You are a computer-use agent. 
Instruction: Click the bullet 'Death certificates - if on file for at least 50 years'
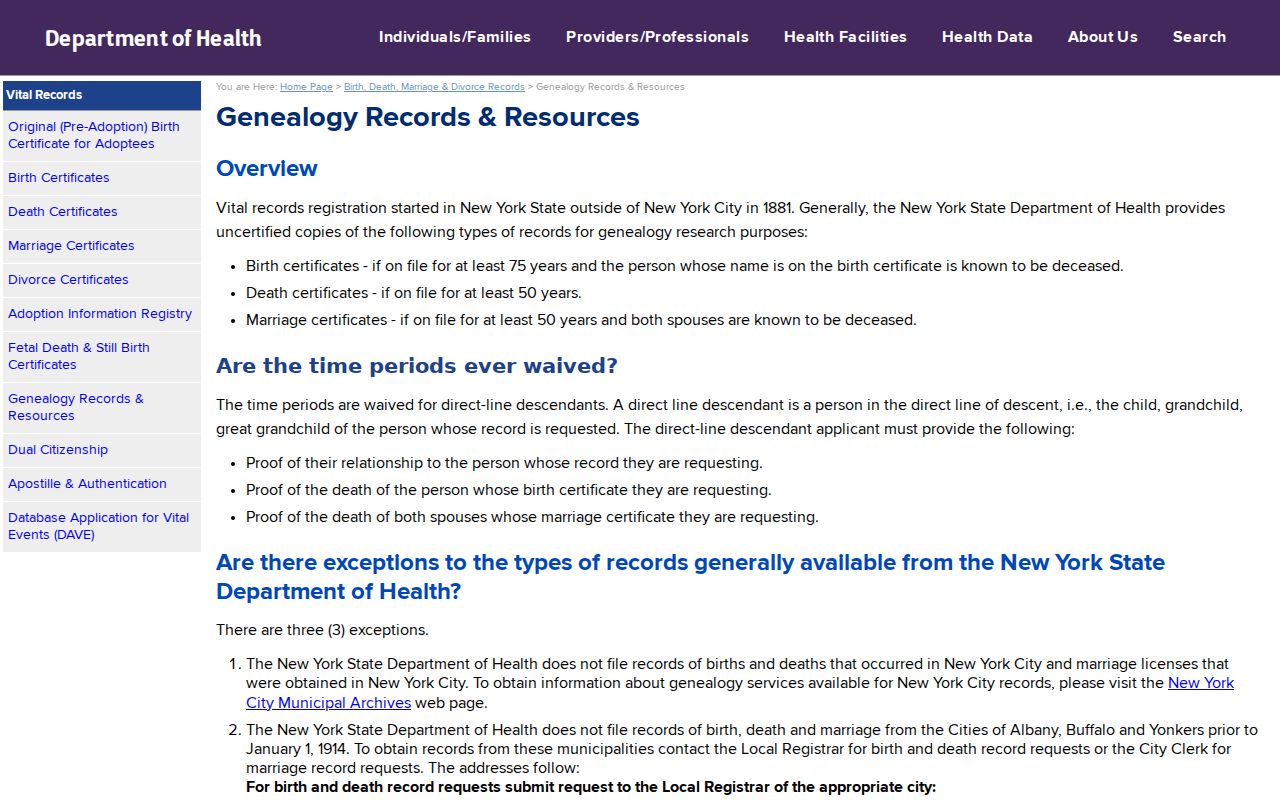[x=414, y=293]
